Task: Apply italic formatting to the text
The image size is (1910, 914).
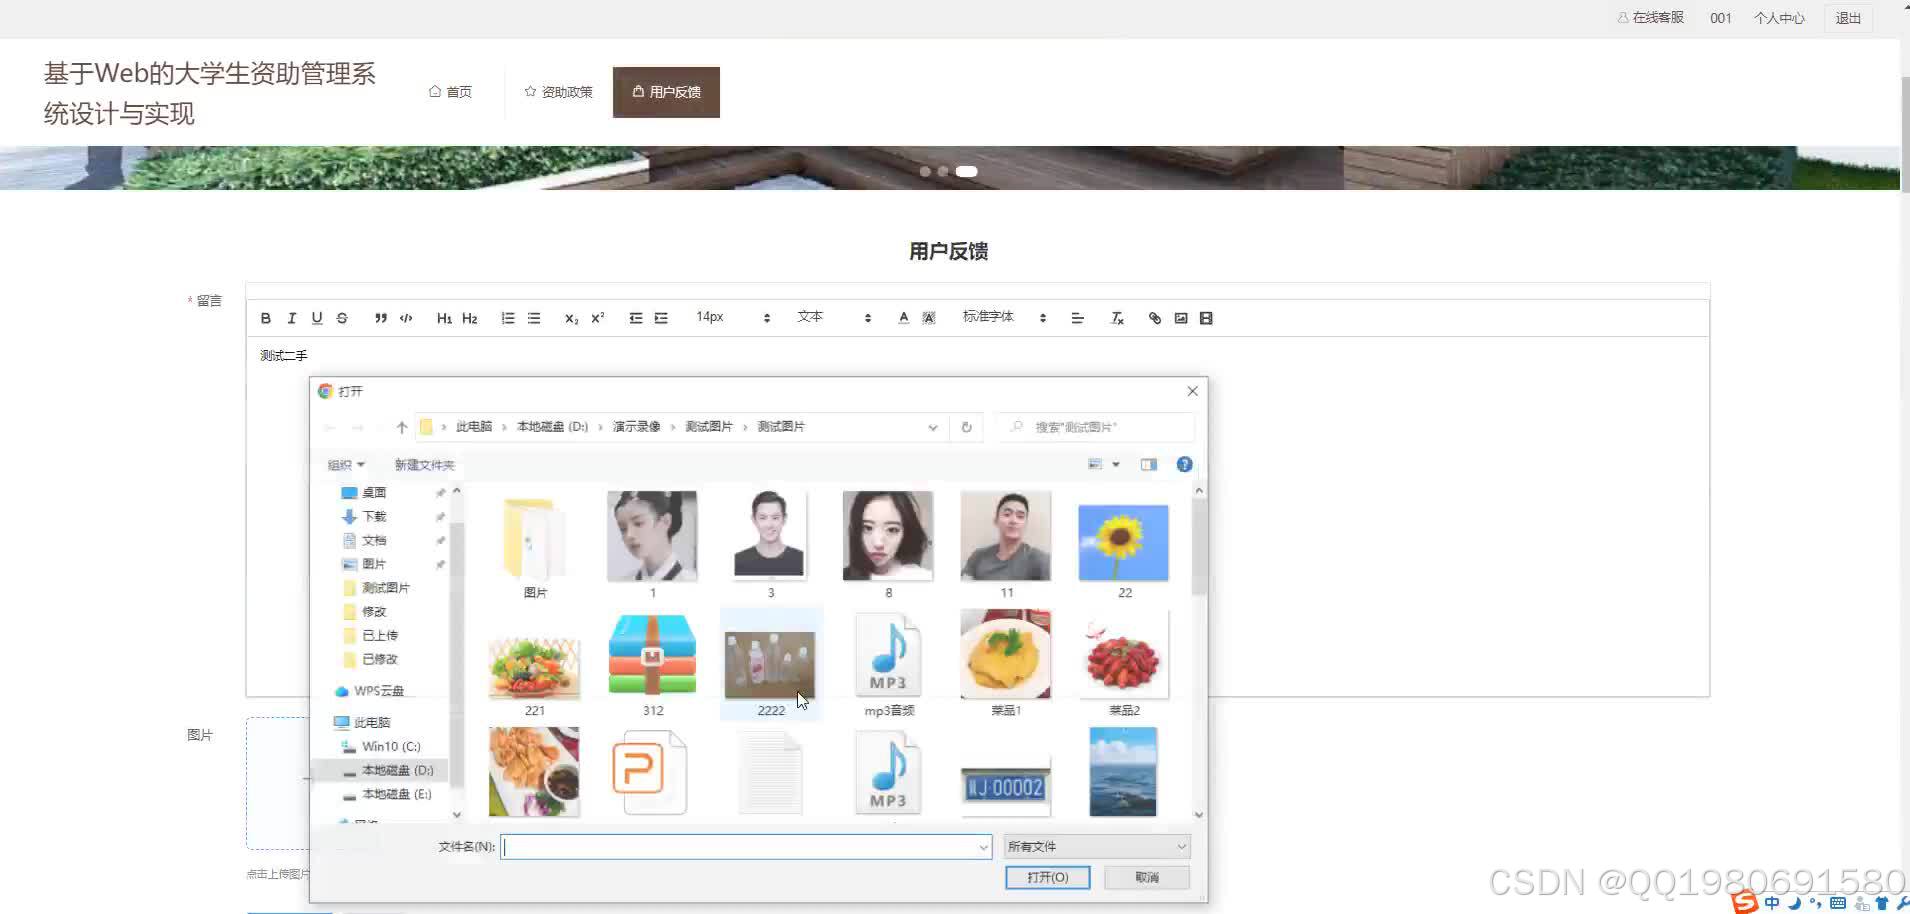Action: (x=291, y=317)
